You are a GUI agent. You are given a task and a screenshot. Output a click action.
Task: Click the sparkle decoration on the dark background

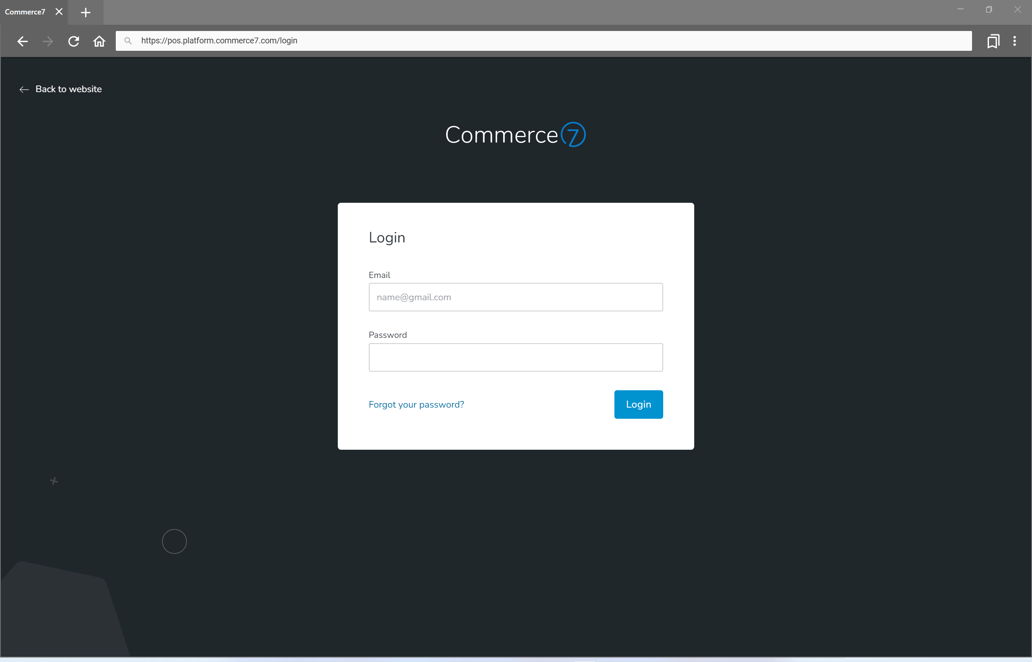tap(53, 481)
